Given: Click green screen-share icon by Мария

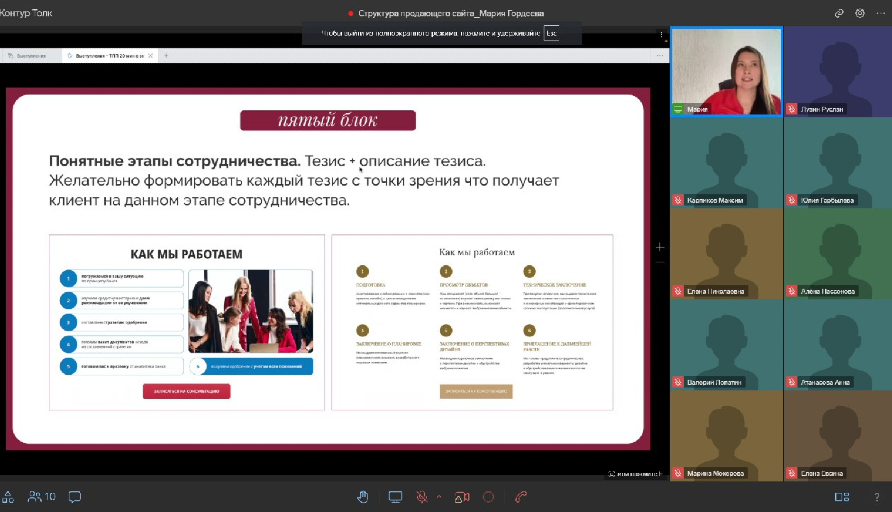Looking at the screenshot, I should tap(678, 109).
